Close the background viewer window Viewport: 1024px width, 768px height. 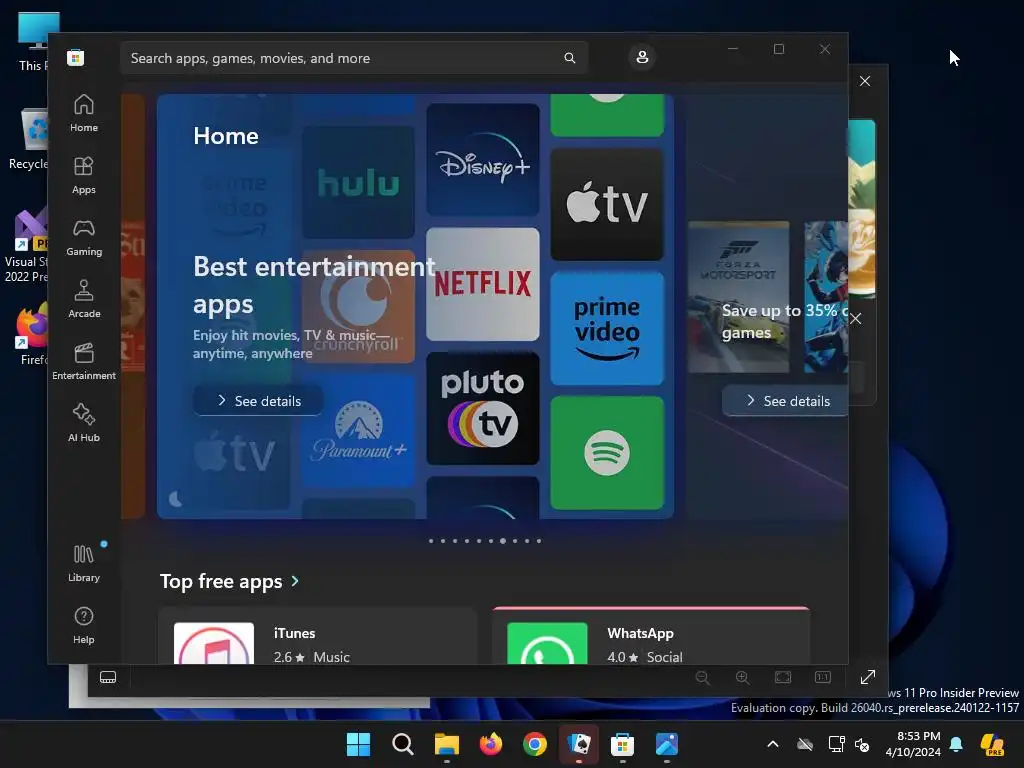pyautogui.click(x=865, y=81)
